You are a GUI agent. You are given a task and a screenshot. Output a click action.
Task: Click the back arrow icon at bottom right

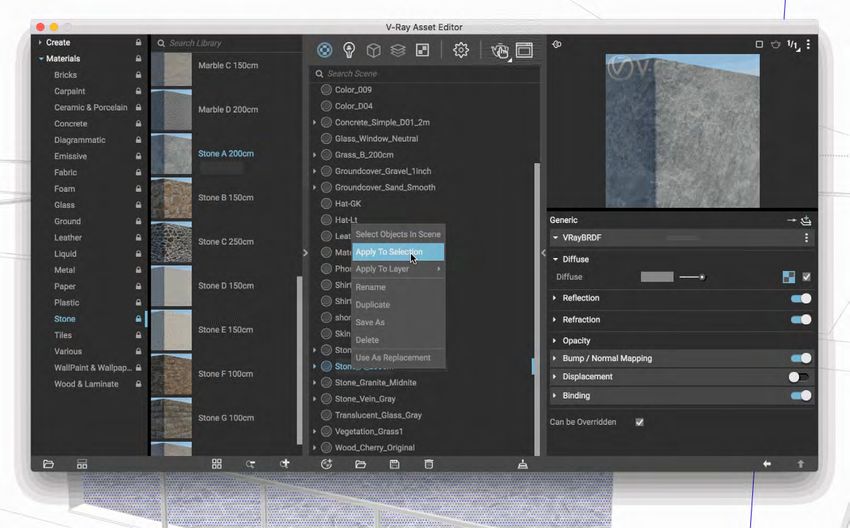pyautogui.click(x=767, y=464)
